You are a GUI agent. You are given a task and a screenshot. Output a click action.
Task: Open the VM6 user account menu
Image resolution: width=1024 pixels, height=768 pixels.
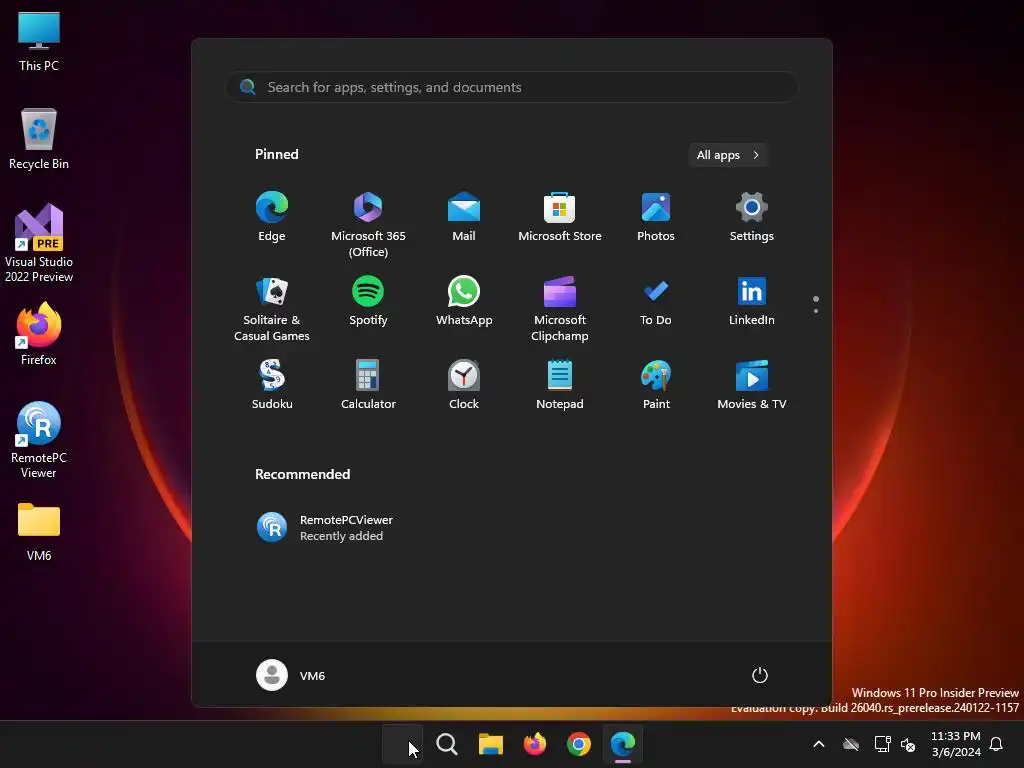(291, 675)
